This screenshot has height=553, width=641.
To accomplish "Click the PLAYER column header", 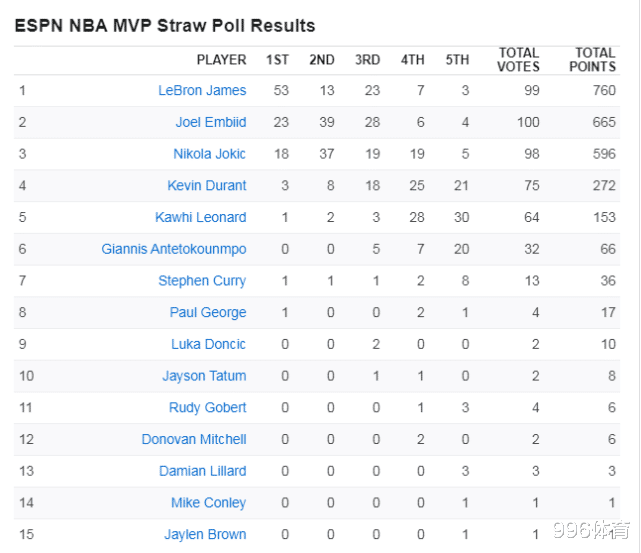I will pos(221,60).
